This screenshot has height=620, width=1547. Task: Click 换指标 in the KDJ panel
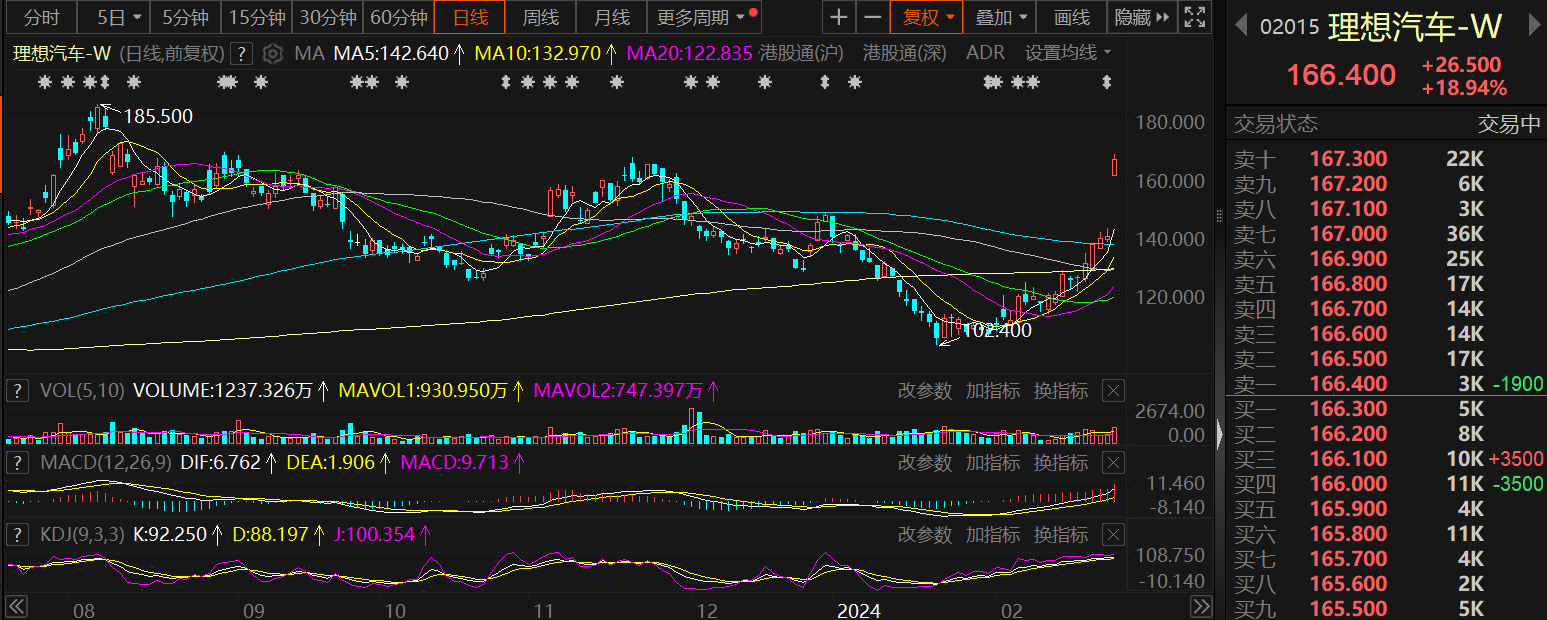click(x=1060, y=535)
